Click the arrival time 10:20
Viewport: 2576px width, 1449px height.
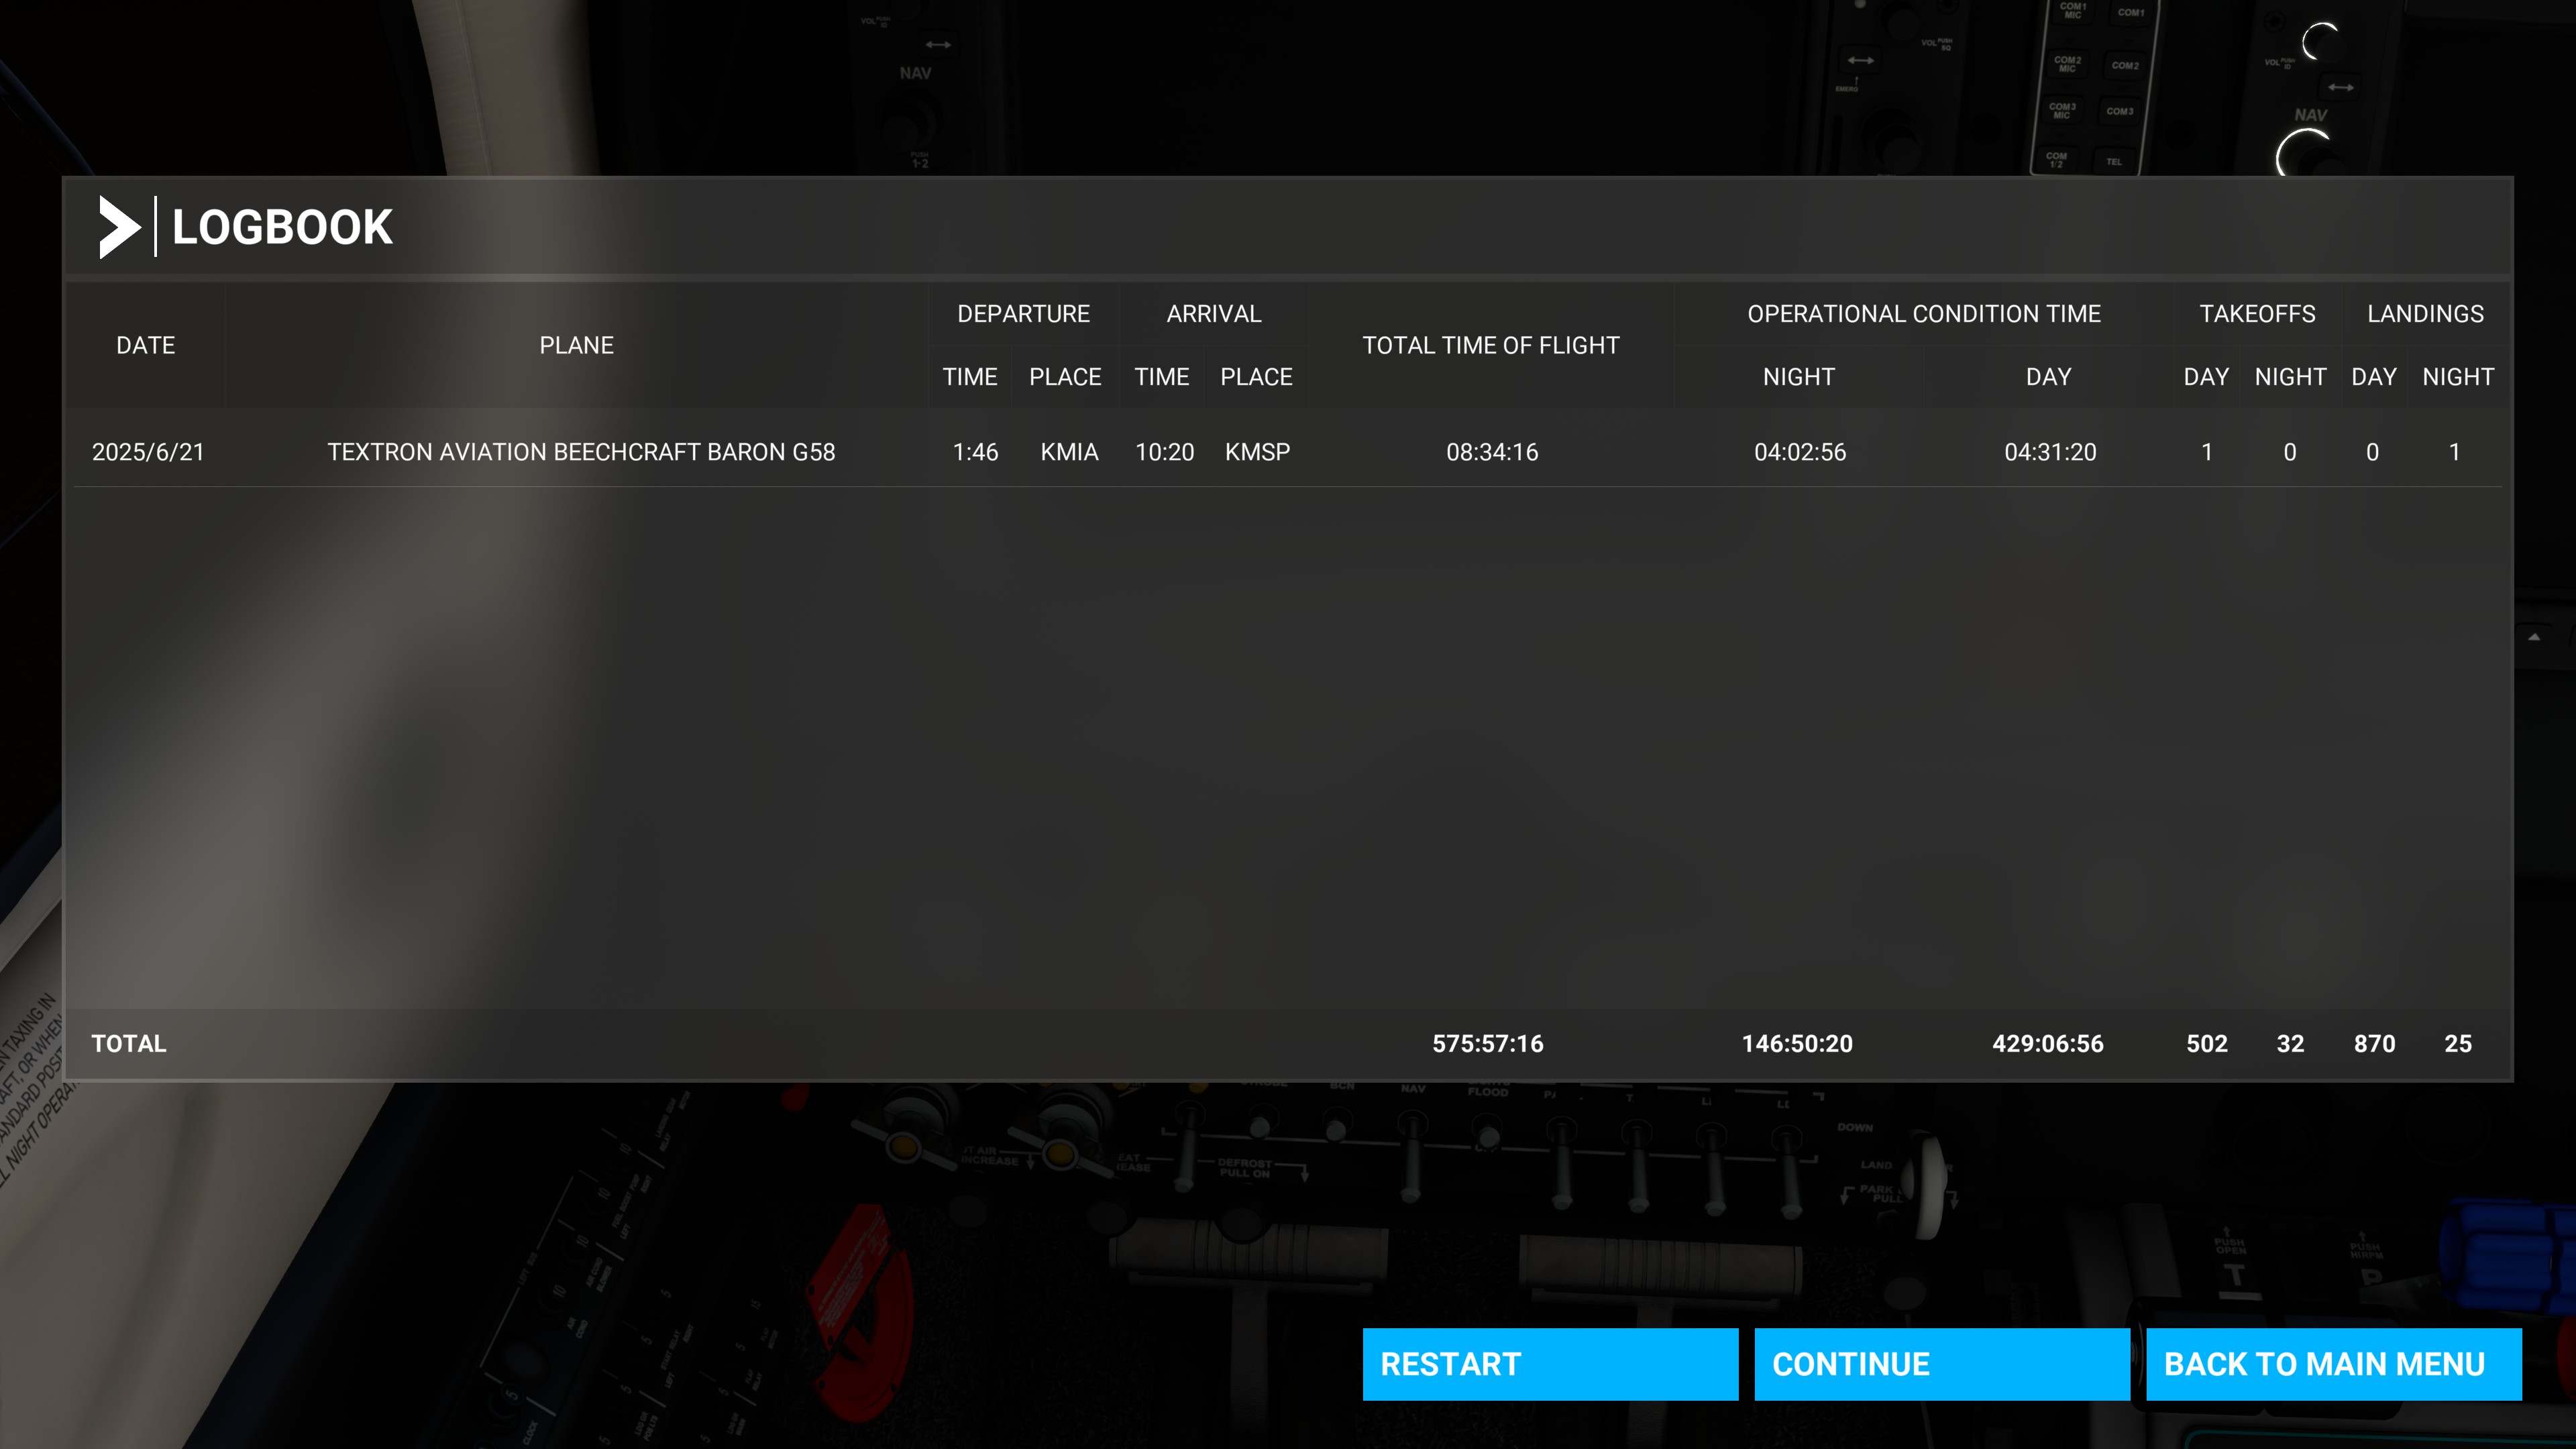click(x=1164, y=452)
